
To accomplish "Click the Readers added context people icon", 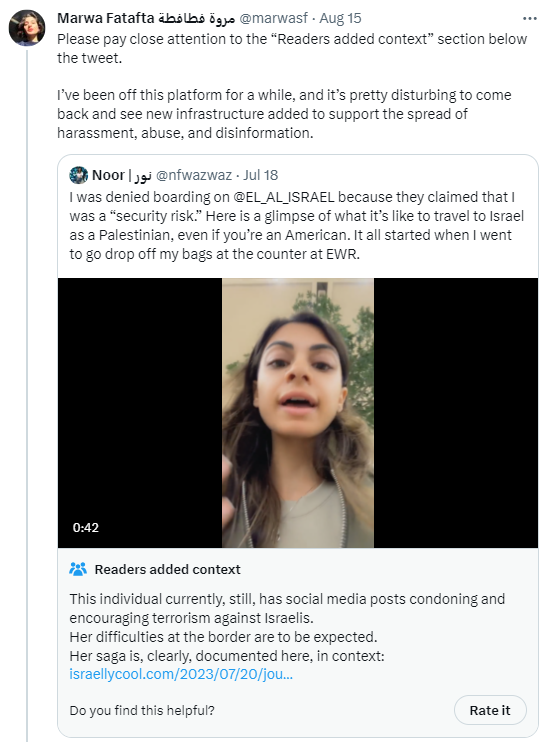I will click(78, 569).
